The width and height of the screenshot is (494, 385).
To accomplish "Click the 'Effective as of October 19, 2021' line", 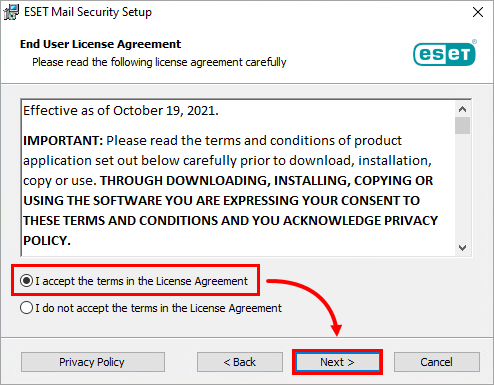I will pyautogui.click(x=121, y=111).
